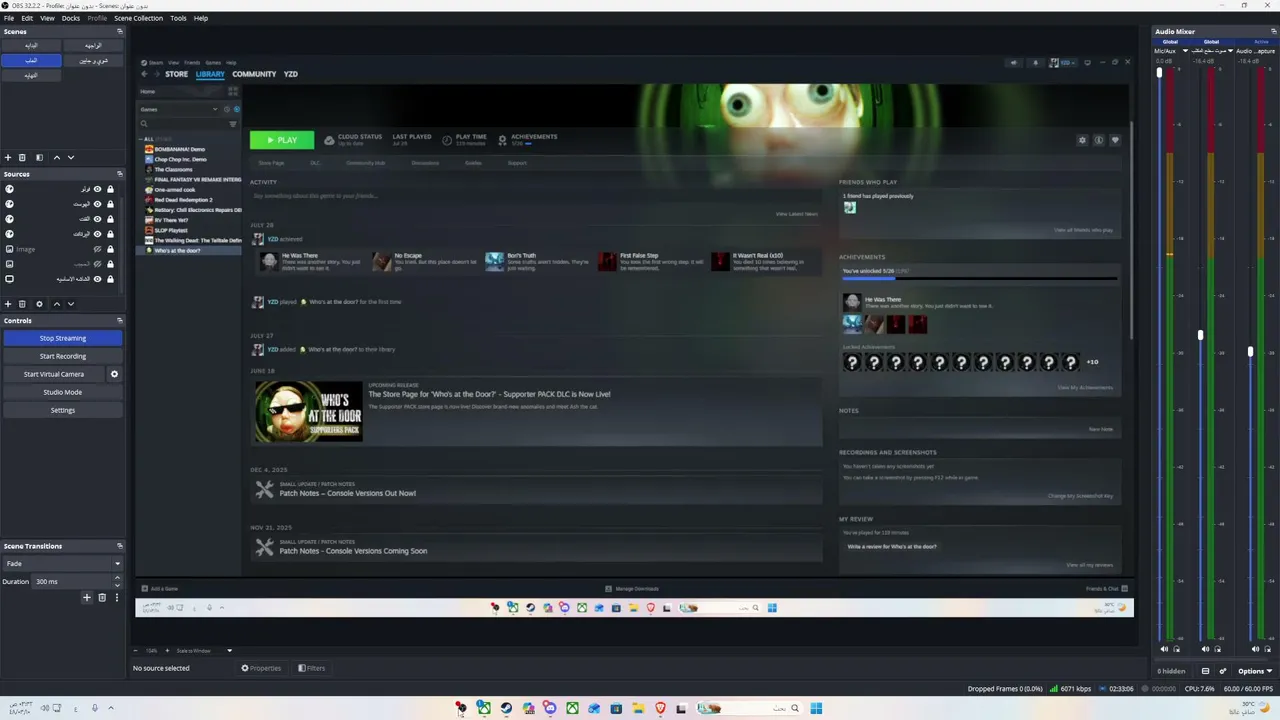Move the selected source down in Sources
Viewport: 1280px width, 720px height.
click(71, 304)
